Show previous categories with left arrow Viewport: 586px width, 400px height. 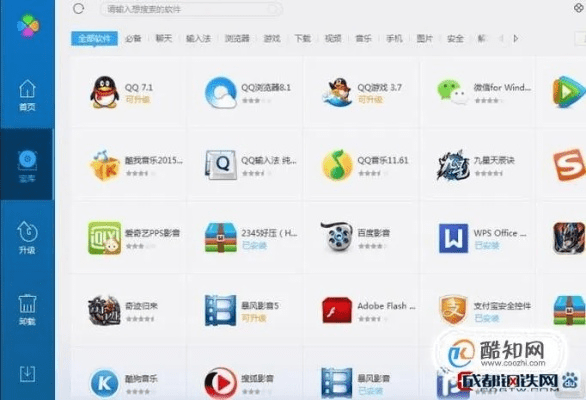[502, 38]
